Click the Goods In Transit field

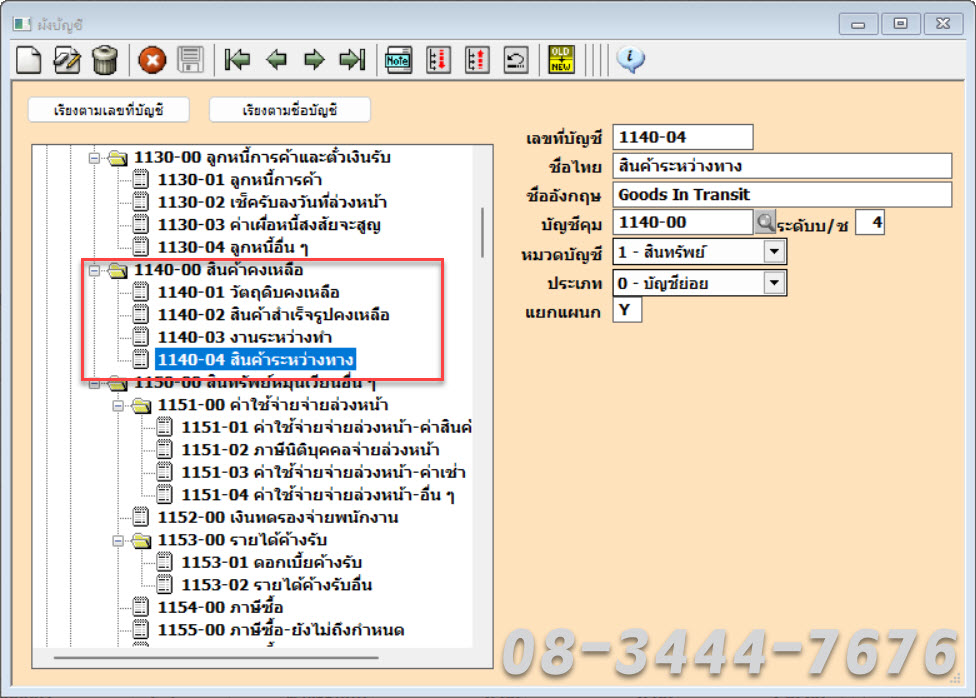pos(782,194)
